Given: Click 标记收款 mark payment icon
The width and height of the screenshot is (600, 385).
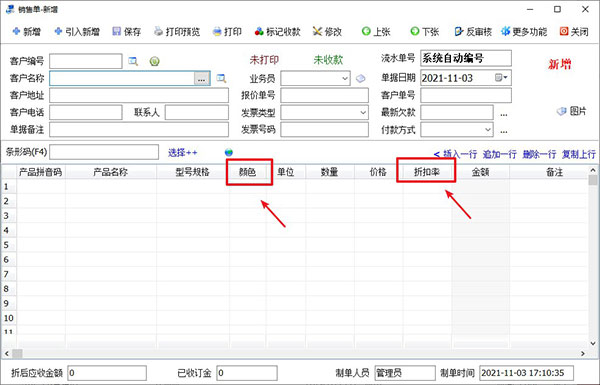Looking at the screenshot, I should [259, 31].
